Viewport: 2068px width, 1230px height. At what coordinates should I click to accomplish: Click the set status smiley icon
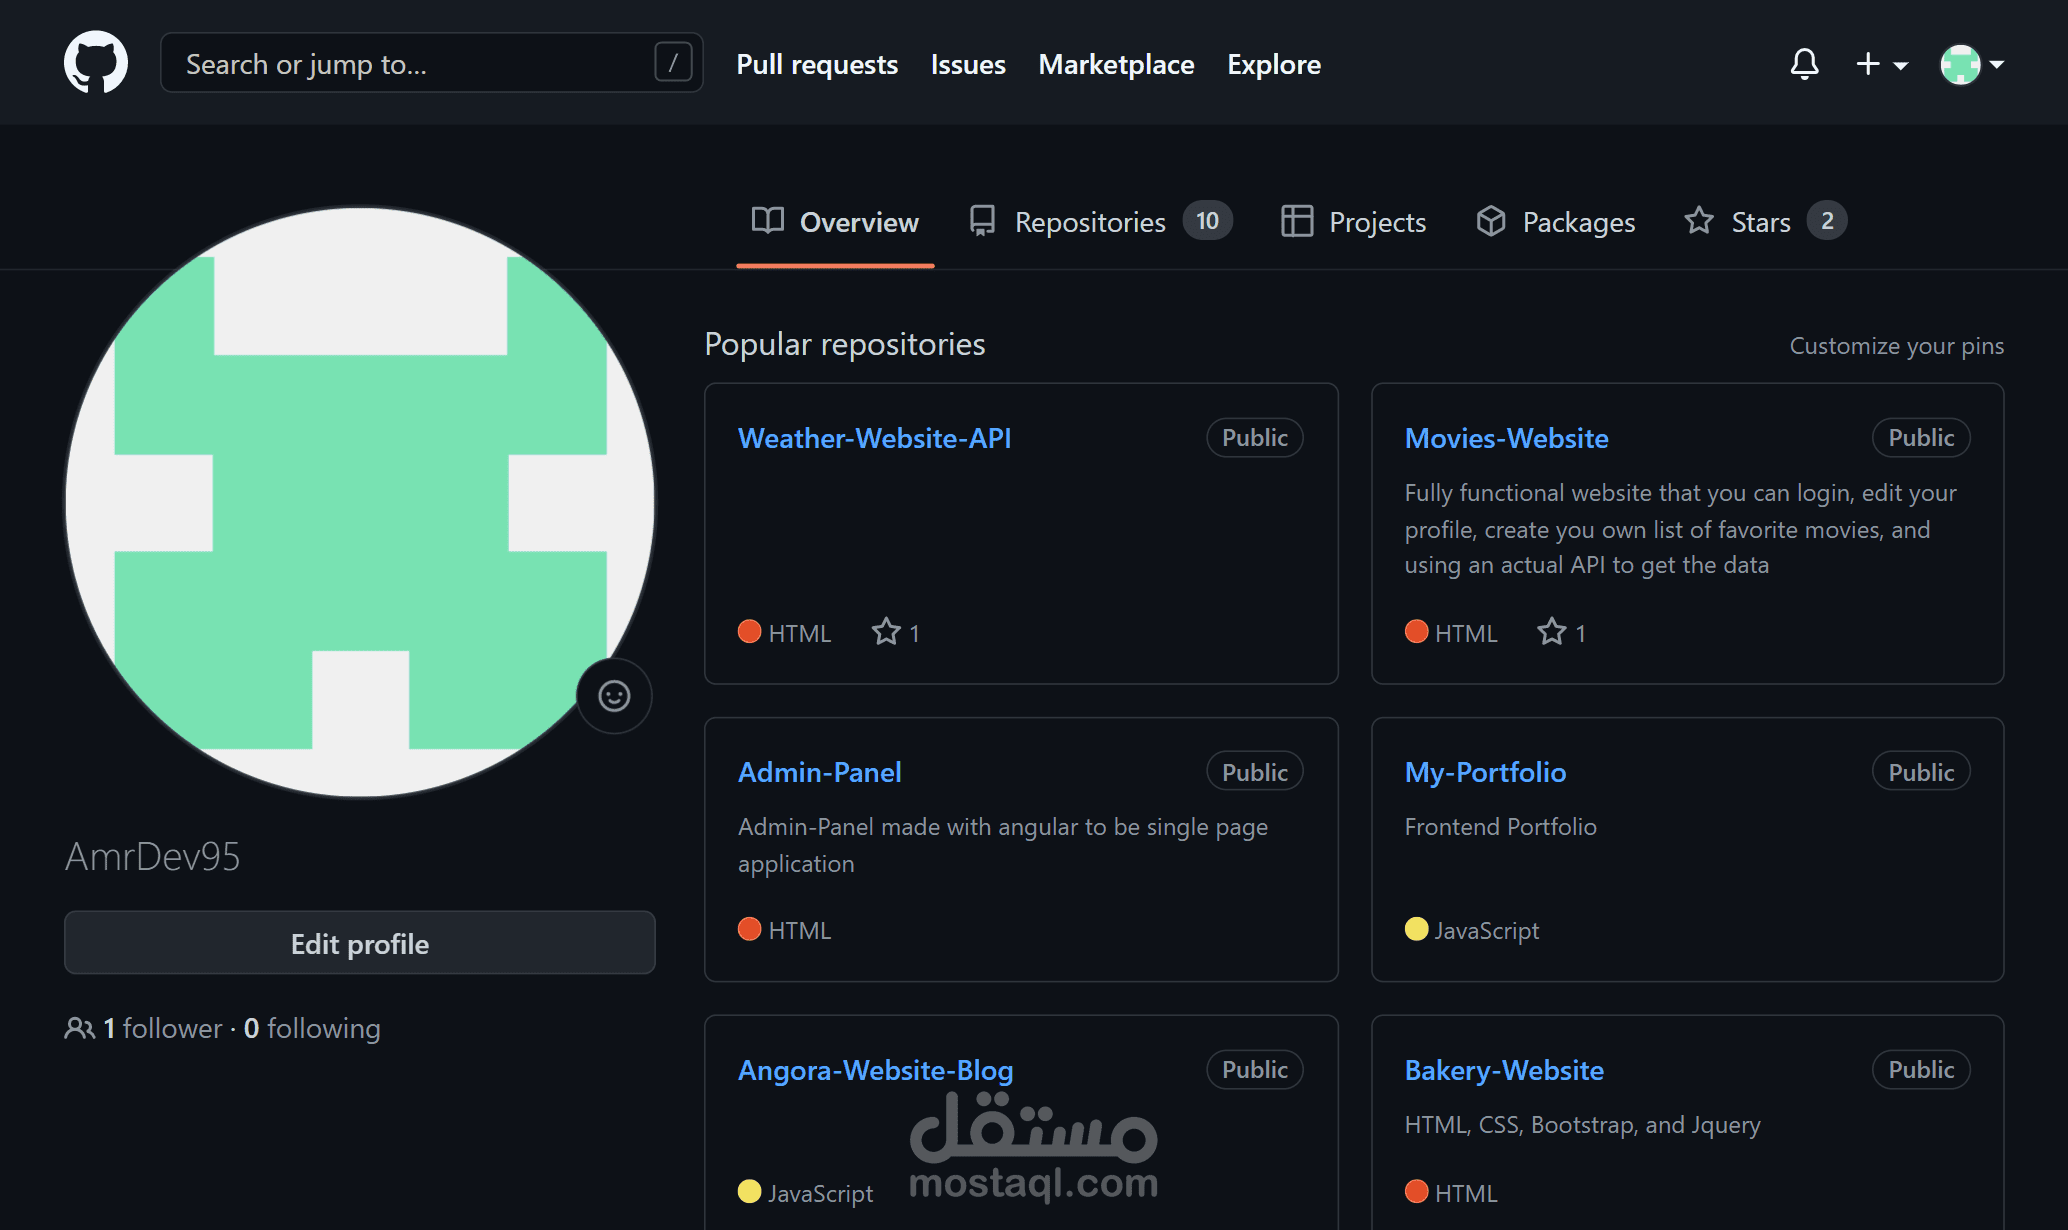(x=614, y=696)
